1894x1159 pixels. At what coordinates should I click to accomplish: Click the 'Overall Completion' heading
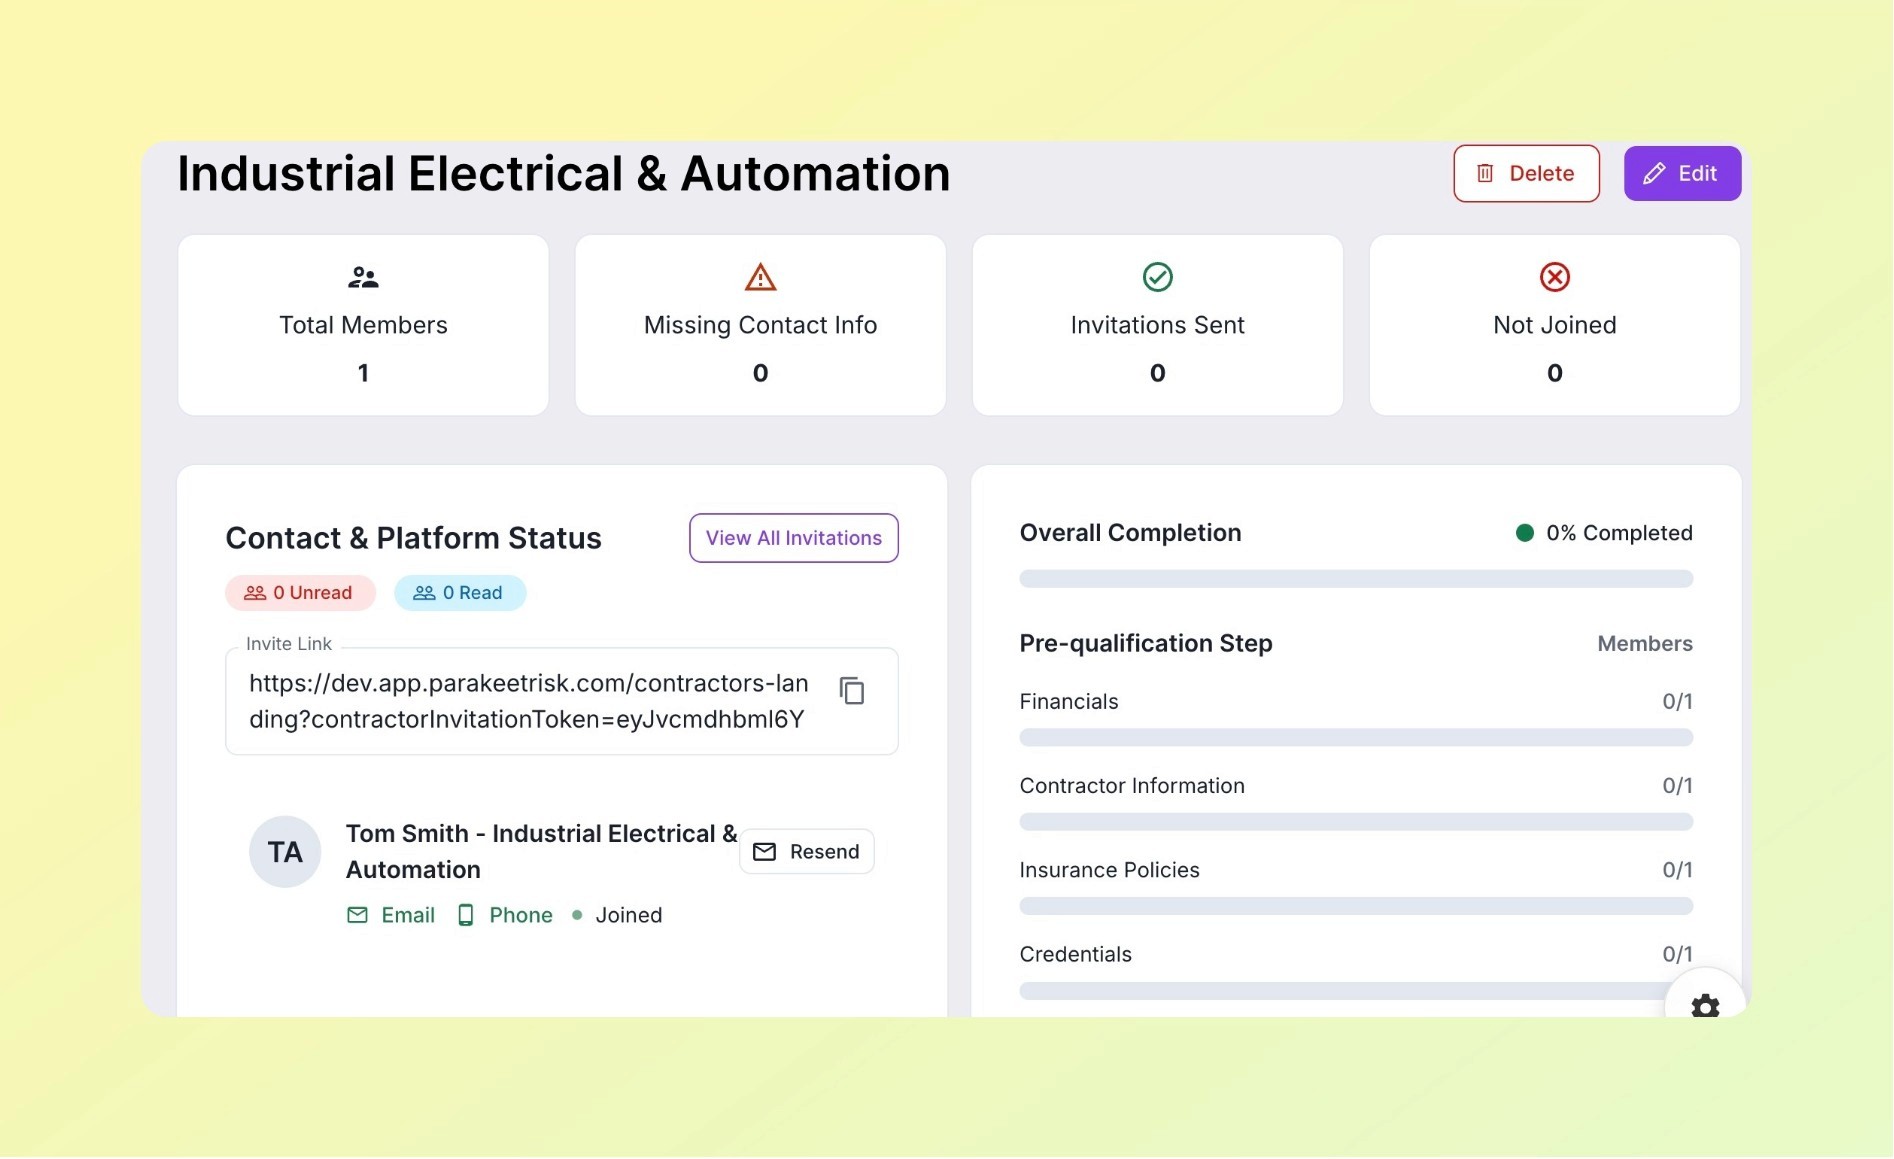pyautogui.click(x=1130, y=533)
